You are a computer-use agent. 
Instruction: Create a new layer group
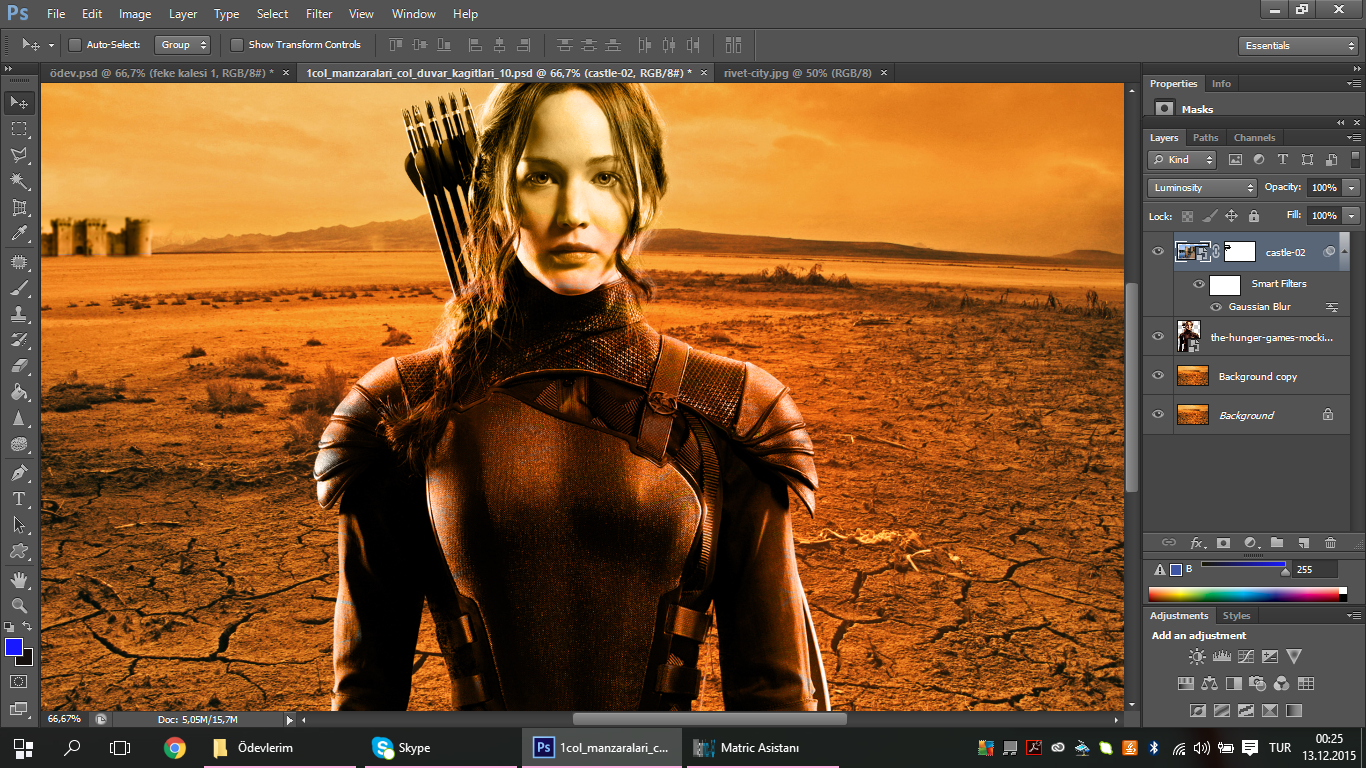1277,543
